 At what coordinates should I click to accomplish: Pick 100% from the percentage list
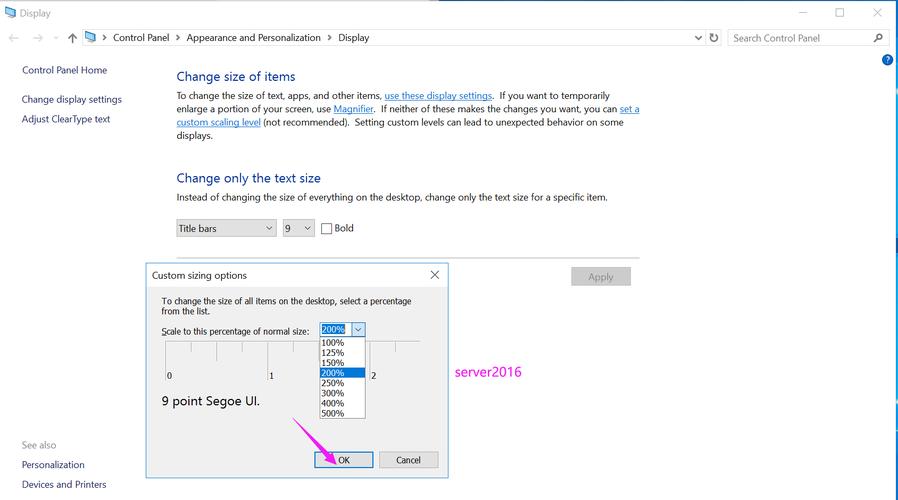[x=333, y=343]
